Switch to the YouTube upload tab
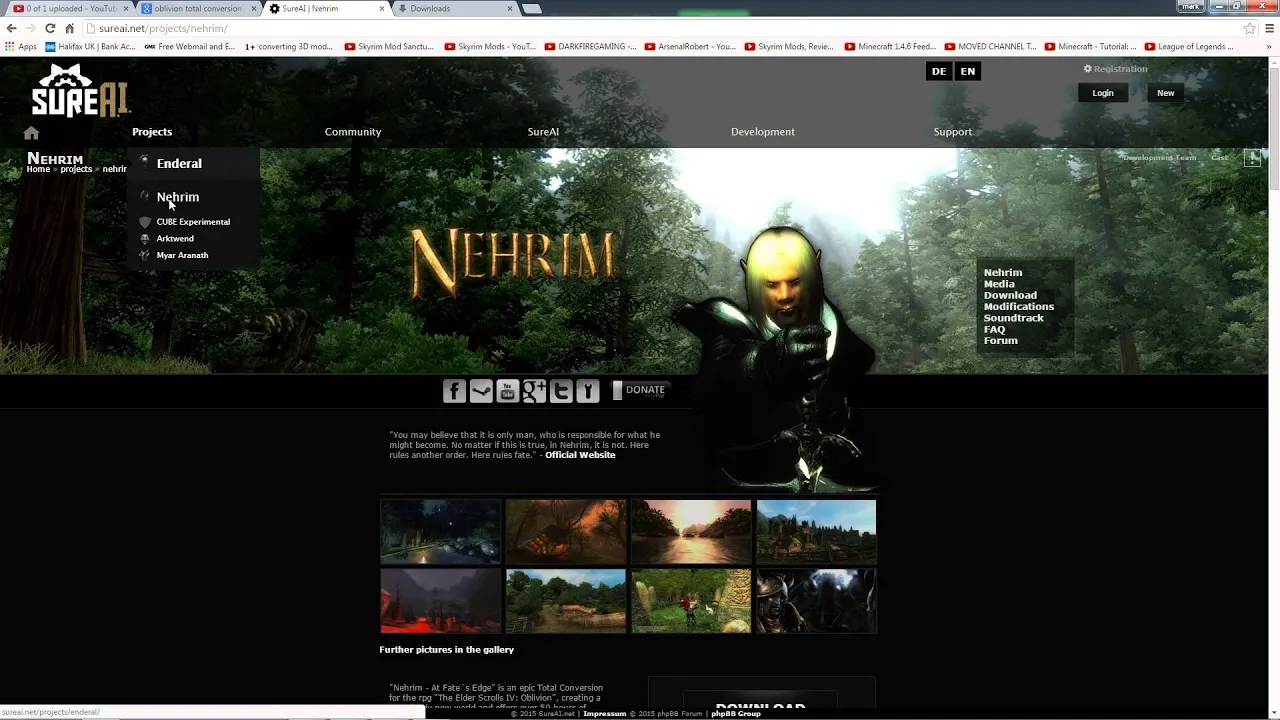 (x=68, y=8)
